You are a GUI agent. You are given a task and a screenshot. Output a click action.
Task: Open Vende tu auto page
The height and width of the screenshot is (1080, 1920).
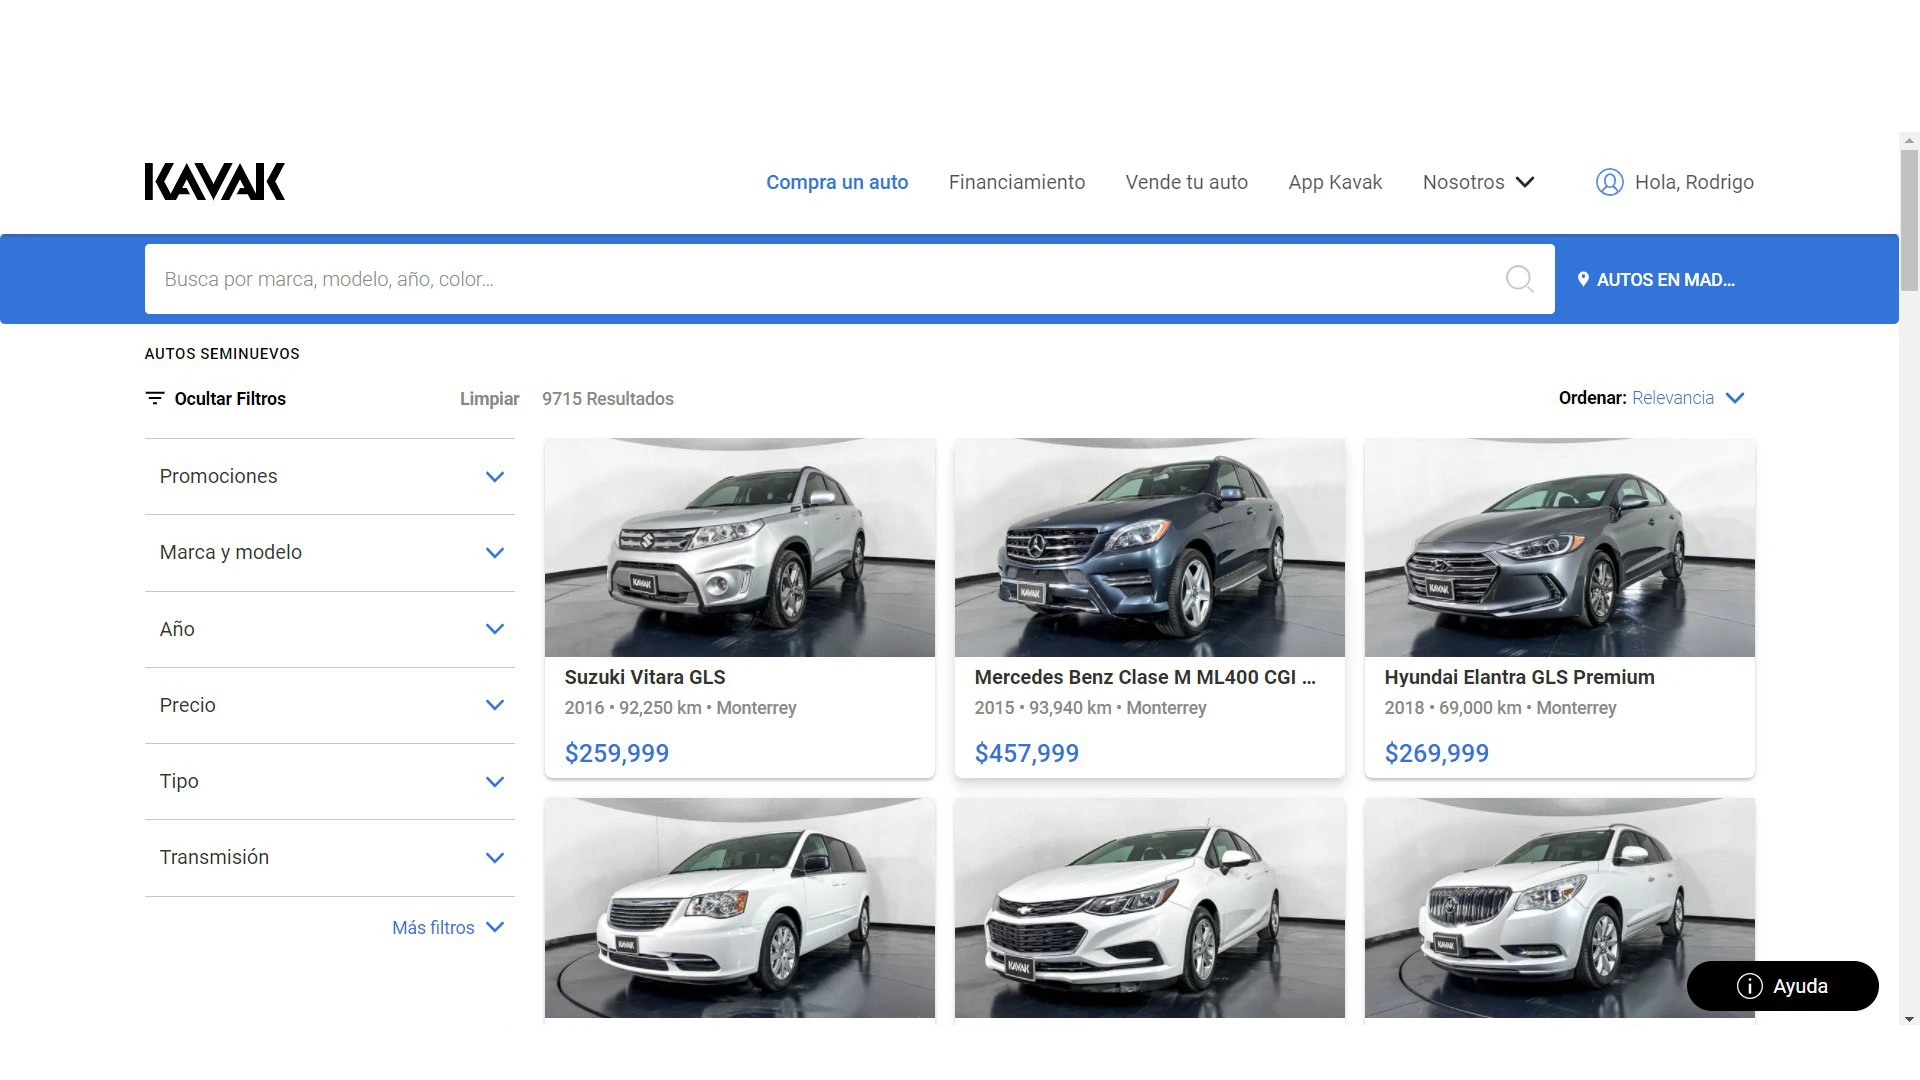pos(1187,182)
